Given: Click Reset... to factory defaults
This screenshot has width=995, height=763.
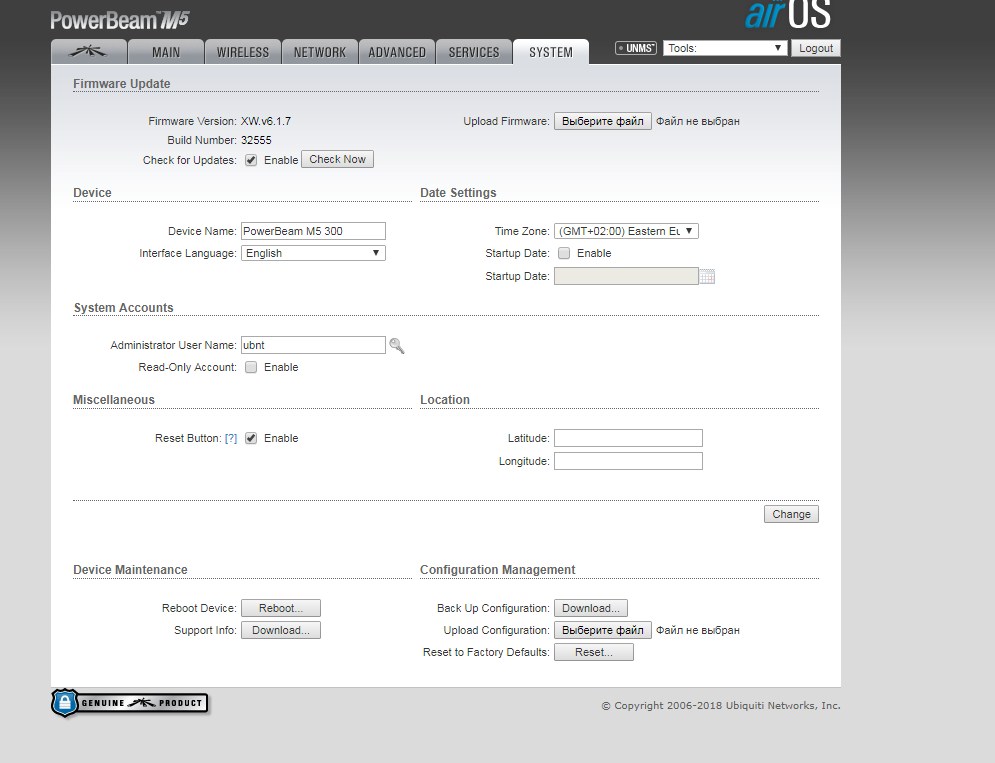Looking at the screenshot, I should point(593,652).
